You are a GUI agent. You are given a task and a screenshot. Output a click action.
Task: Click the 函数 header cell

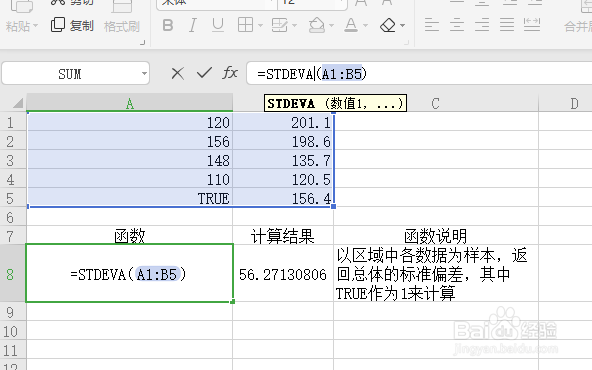(130, 236)
